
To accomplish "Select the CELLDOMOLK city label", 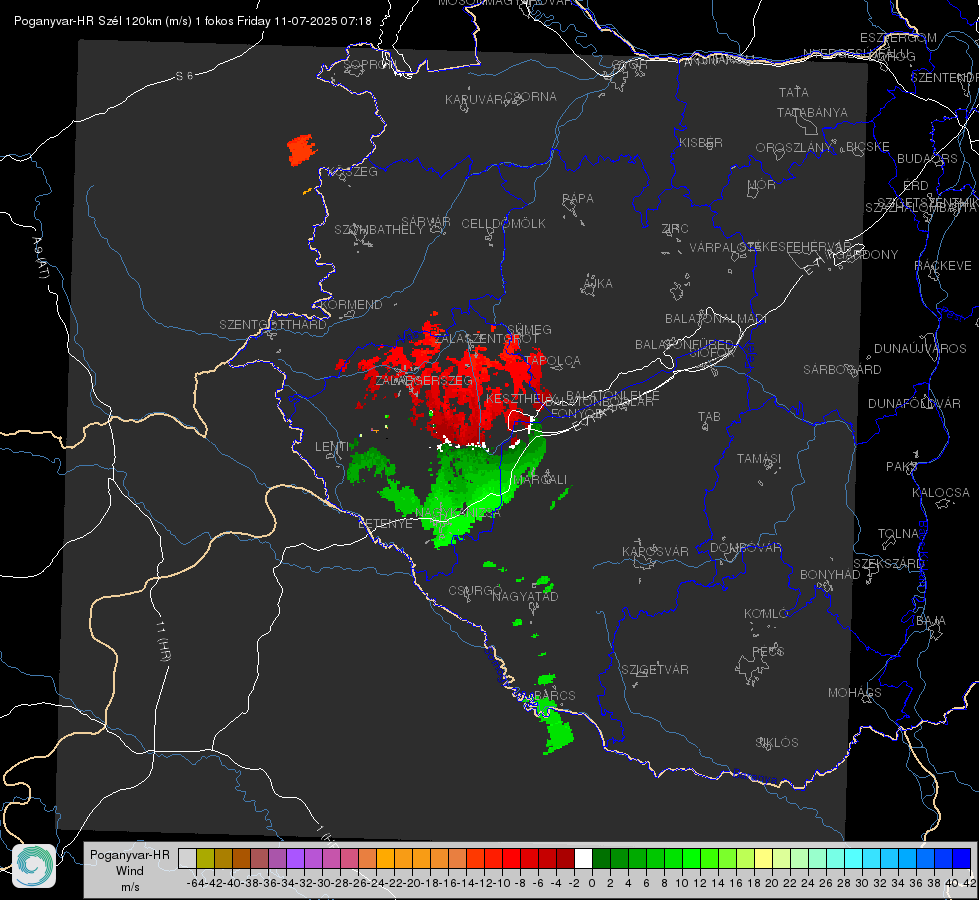I will click(x=503, y=224).
